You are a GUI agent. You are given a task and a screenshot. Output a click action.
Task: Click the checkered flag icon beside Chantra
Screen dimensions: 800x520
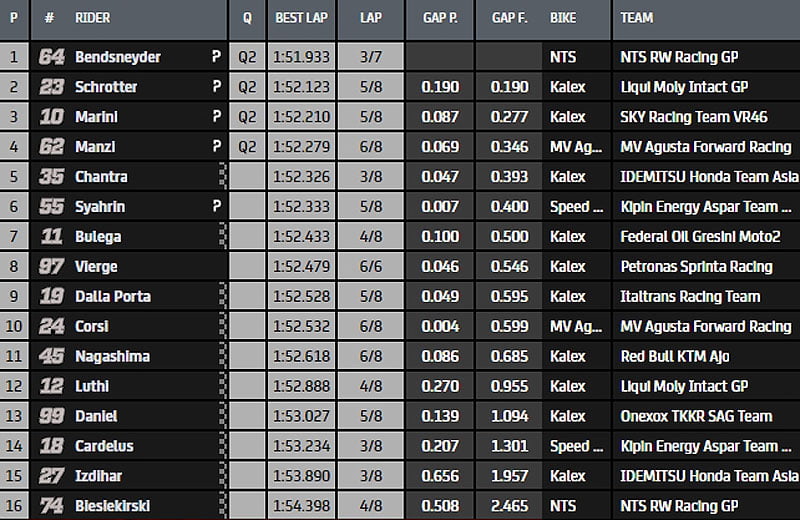pyautogui.click(x=222, y=177)
